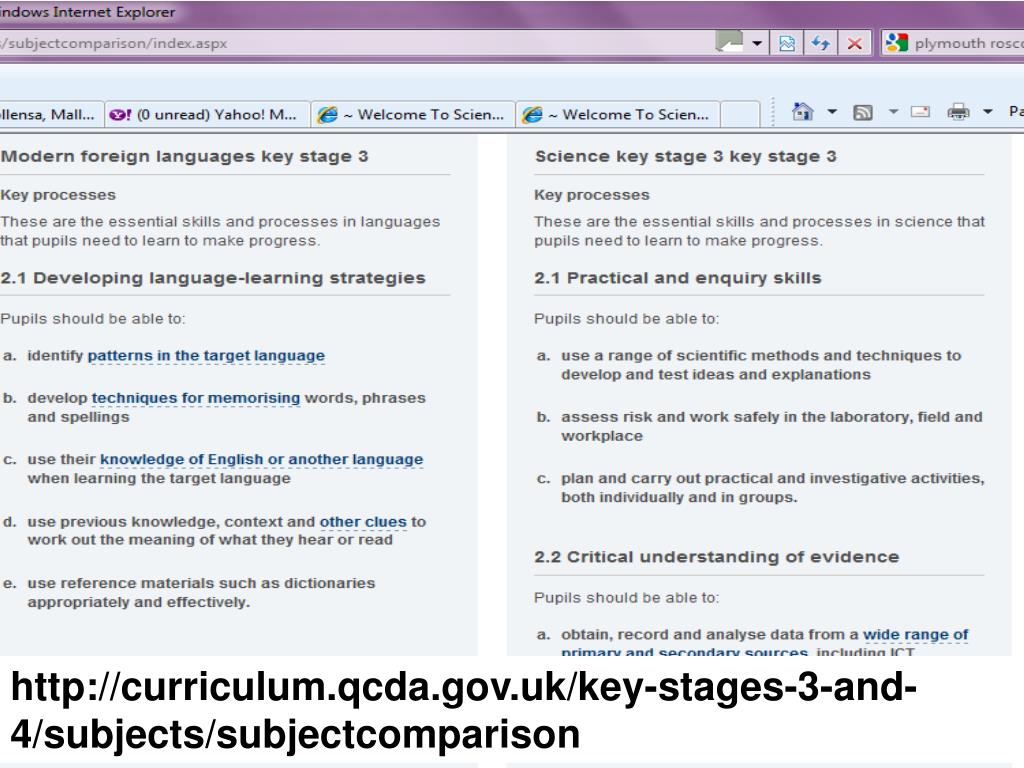Click in the plymouth search box
Image resolution: width=1024 pixels, height=768 pixels.
(x=968, y=44)
